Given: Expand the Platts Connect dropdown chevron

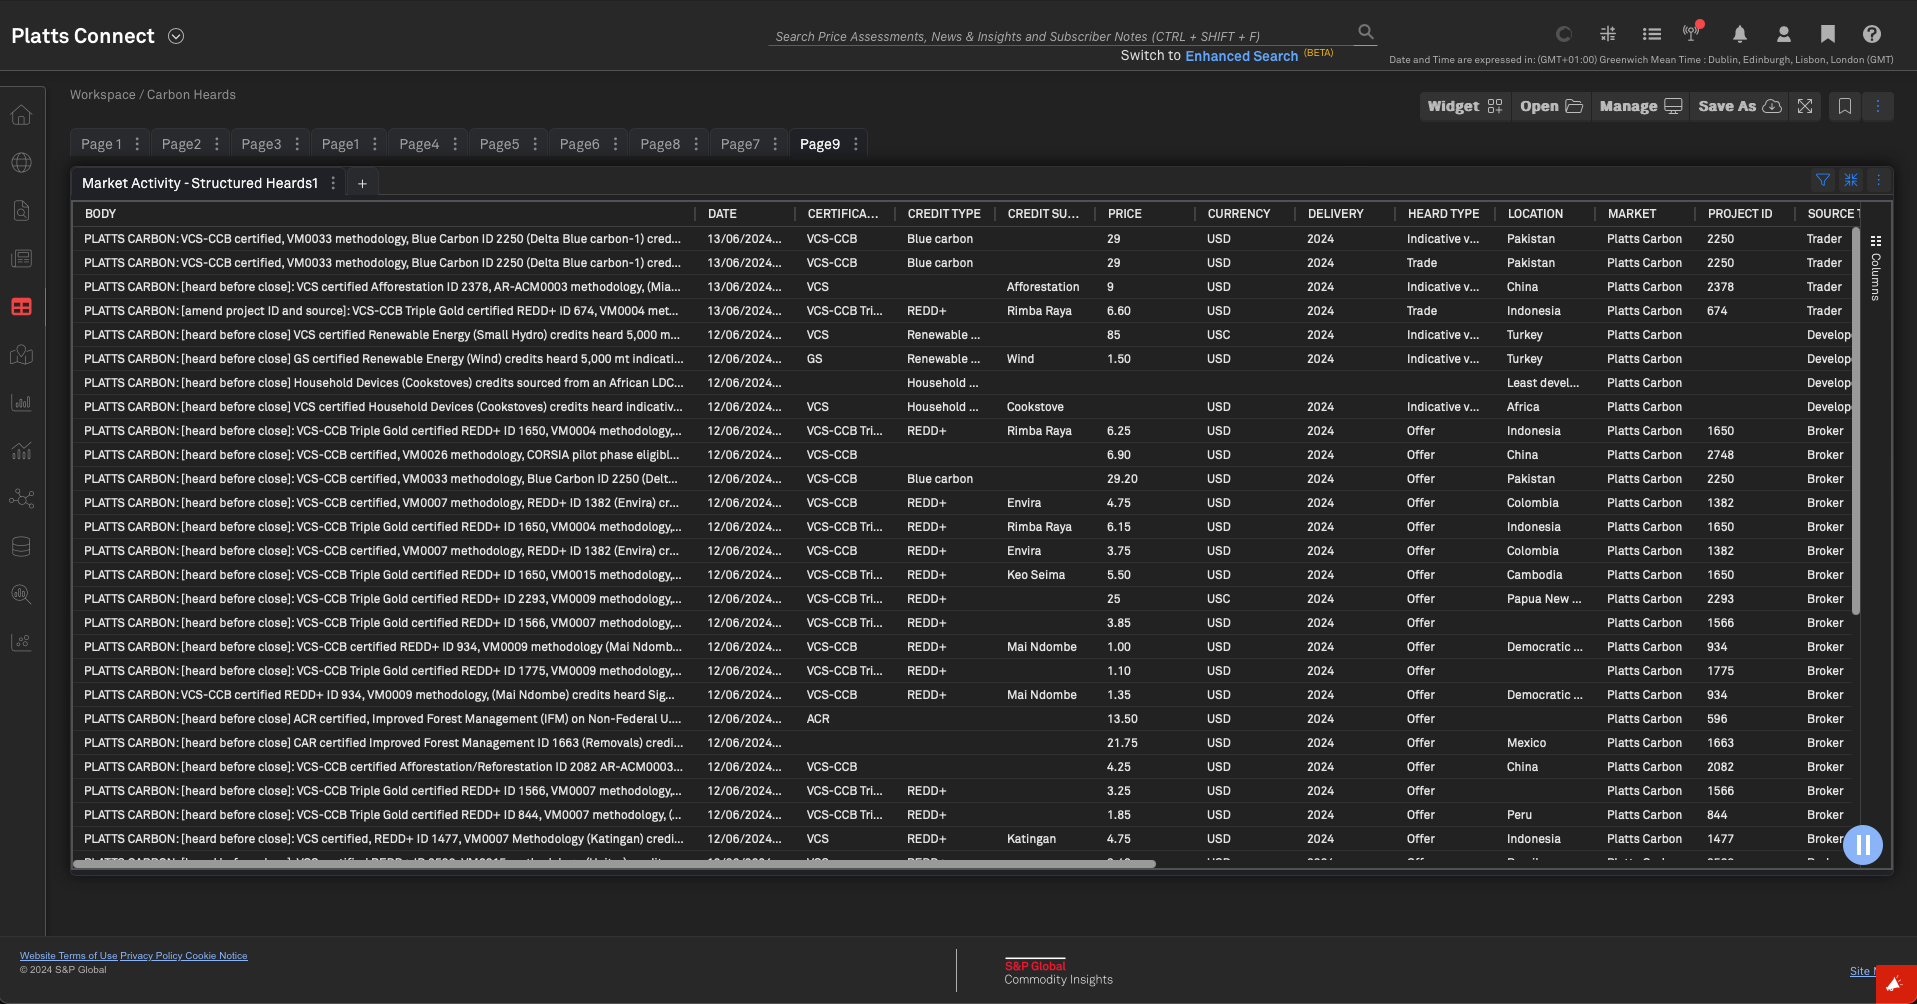Looking at the screenshot, I should [176, 36].
